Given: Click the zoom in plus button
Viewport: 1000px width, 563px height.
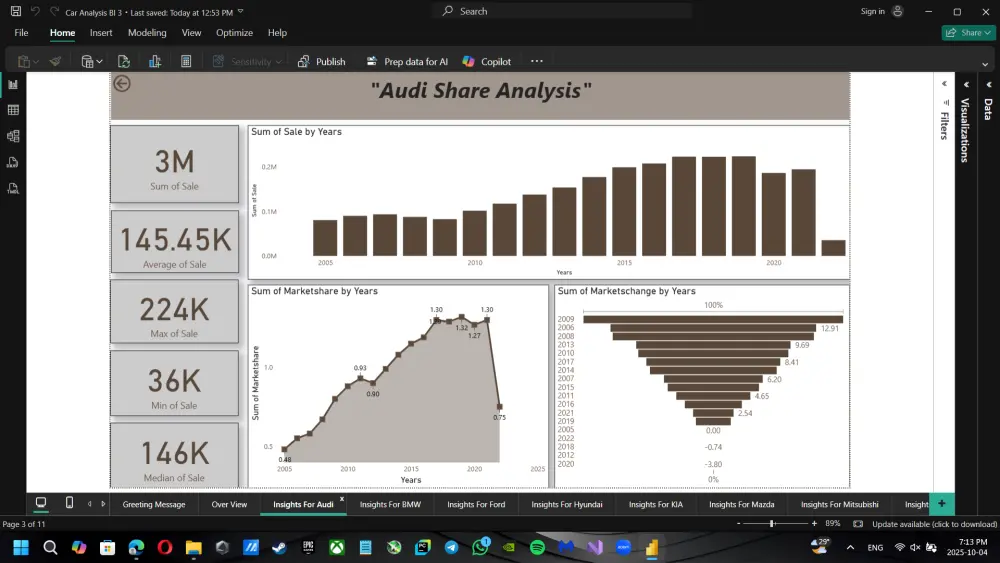Looking at the screenshot, I should click(x=814, y=523).
